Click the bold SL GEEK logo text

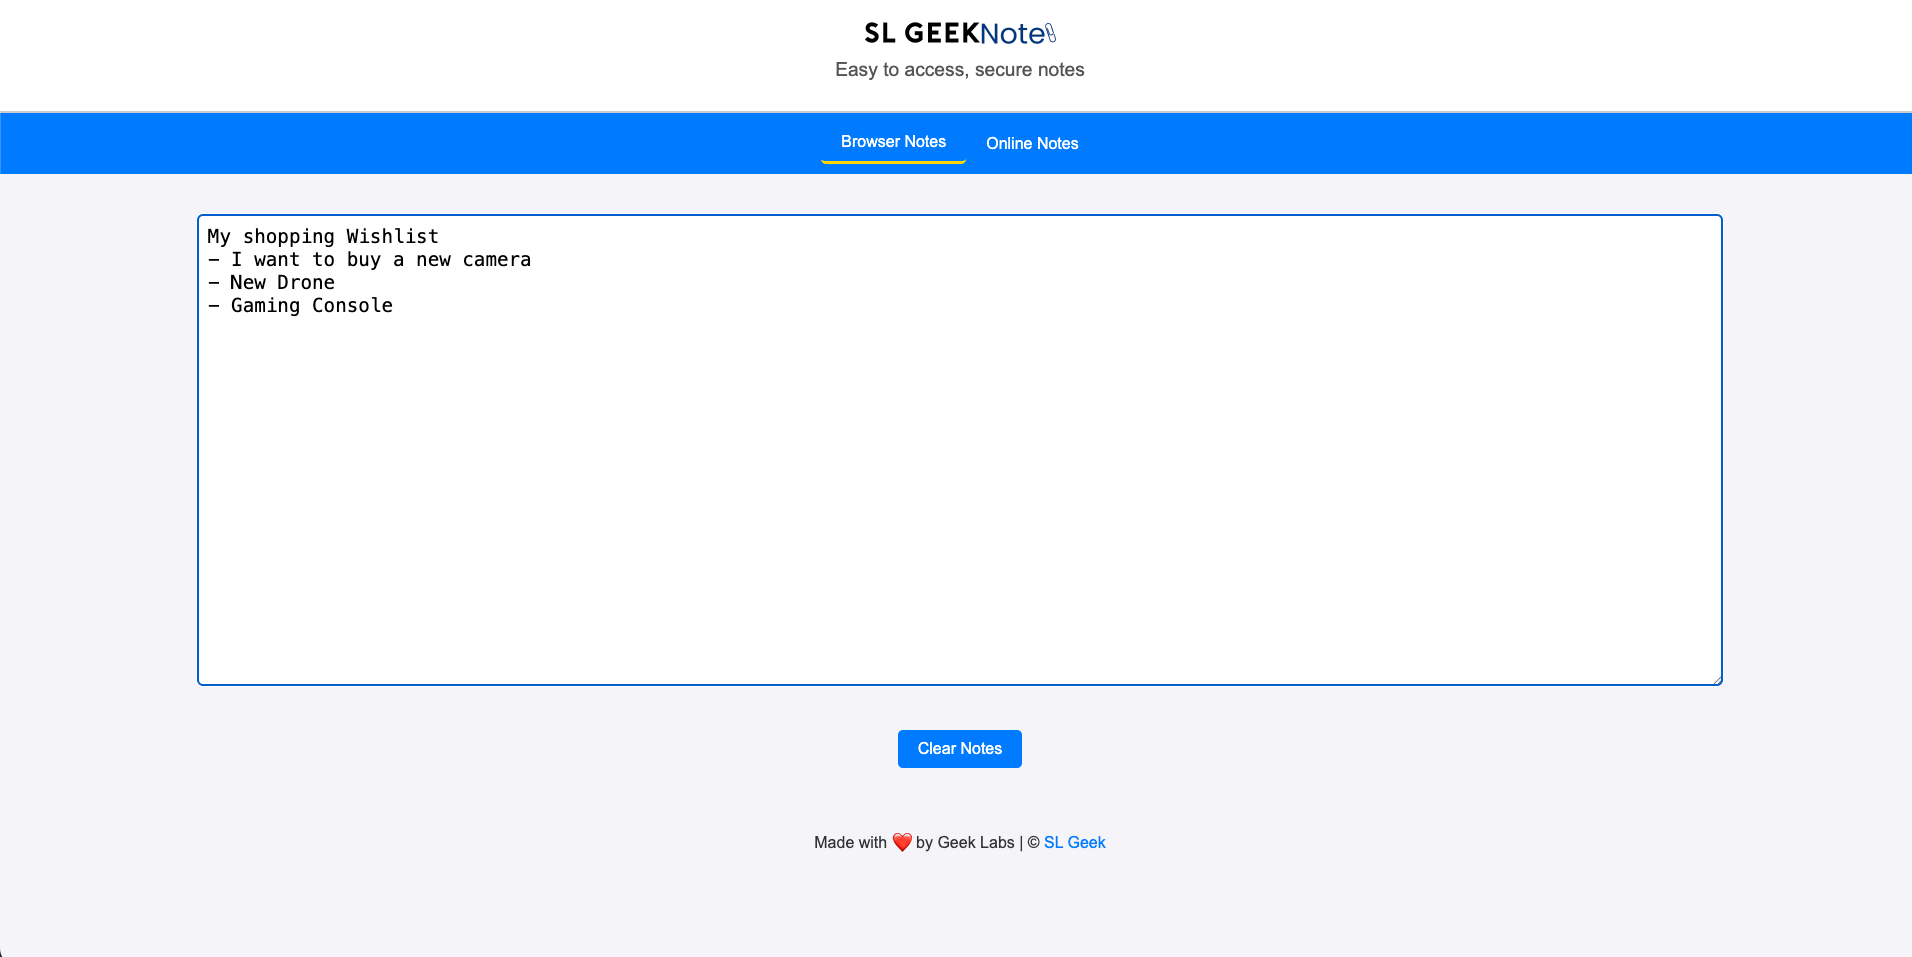tap(920, 34)
